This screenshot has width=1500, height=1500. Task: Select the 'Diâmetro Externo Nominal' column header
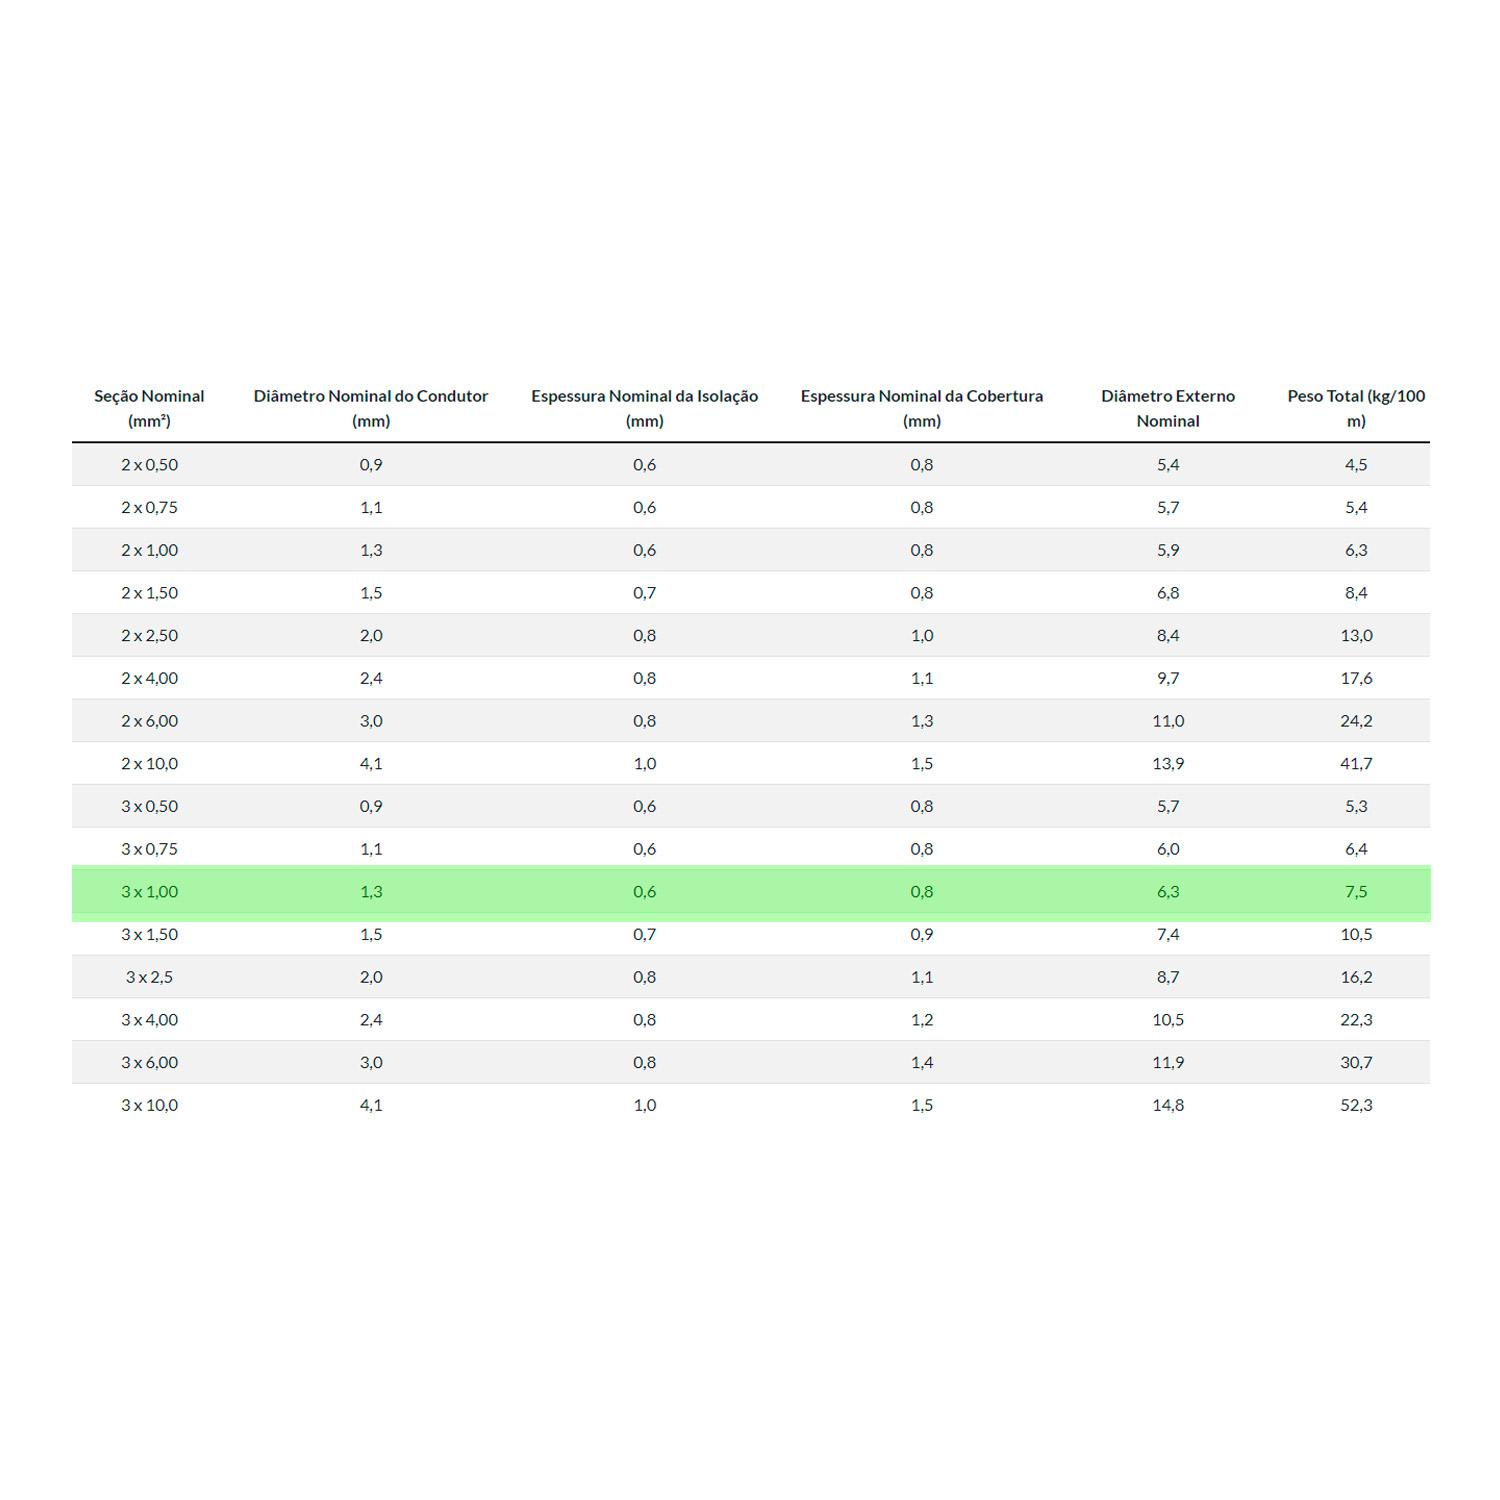[1167, 408]
